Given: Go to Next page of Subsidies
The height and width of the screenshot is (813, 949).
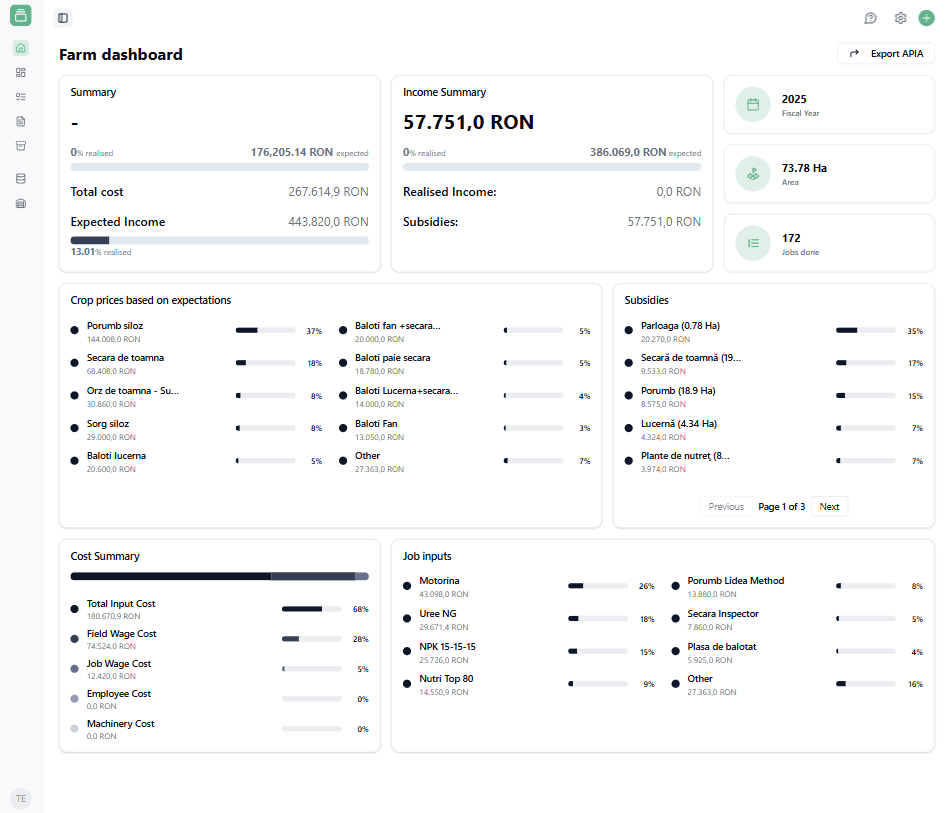Looking at the screenshot, I should pos(829,507).
